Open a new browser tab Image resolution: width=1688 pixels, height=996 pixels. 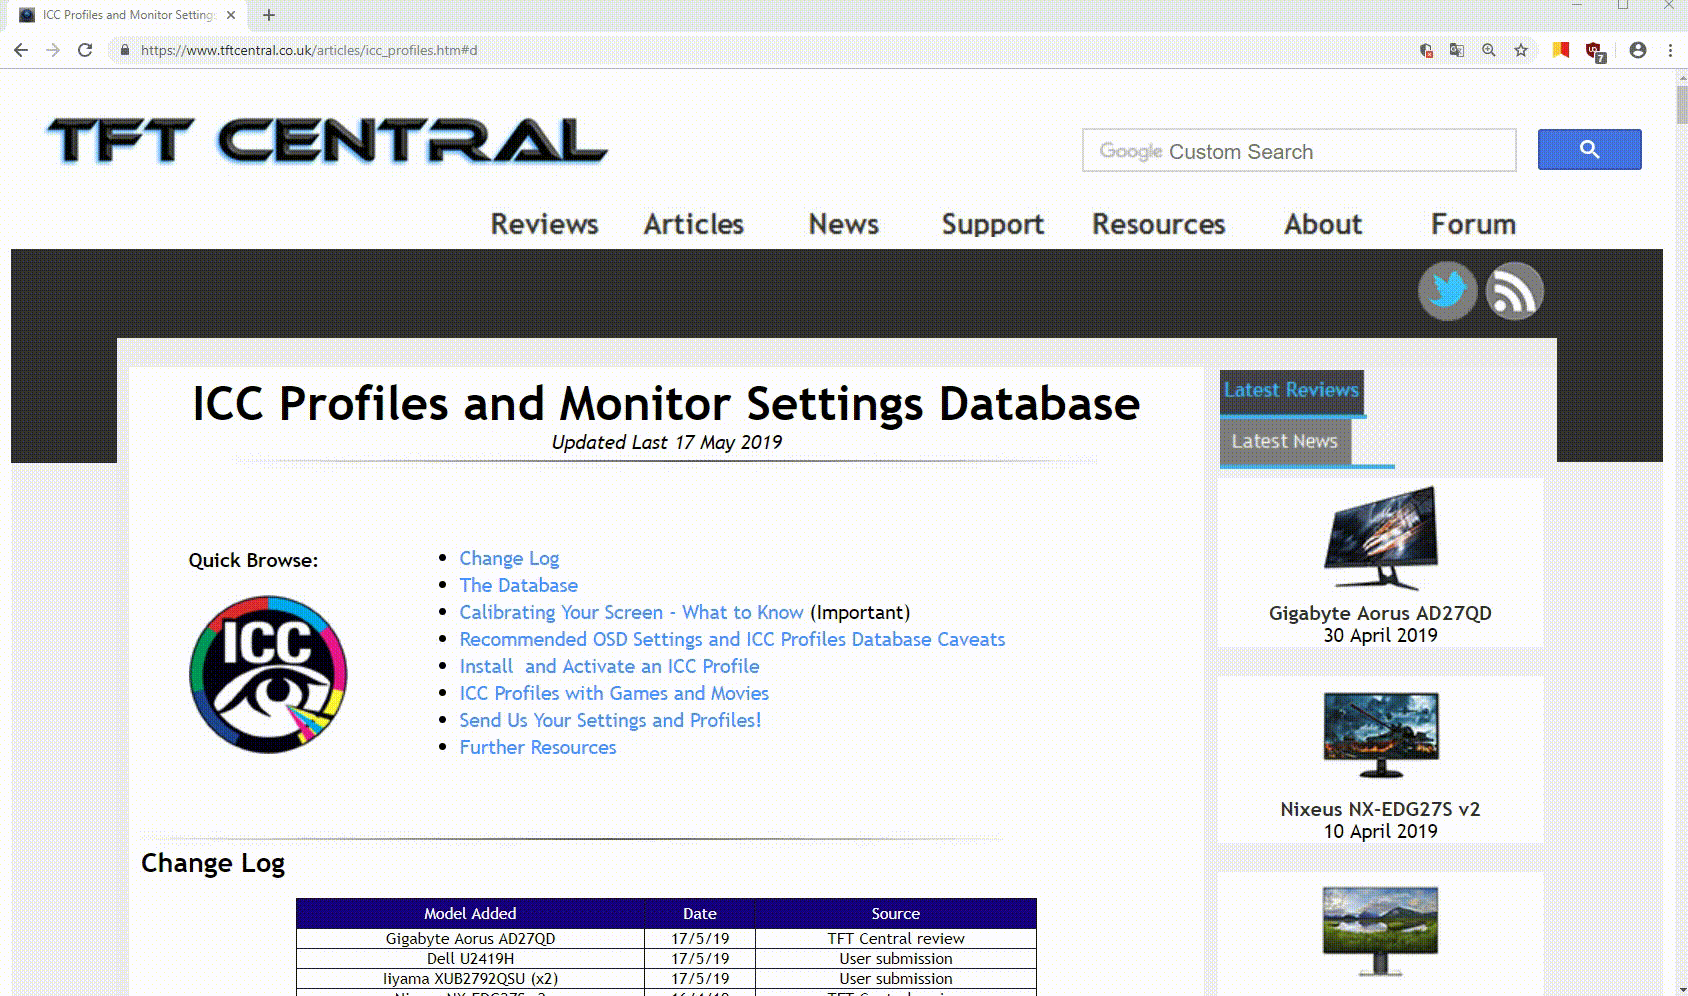pyautogui.click(x=268, y=15)
